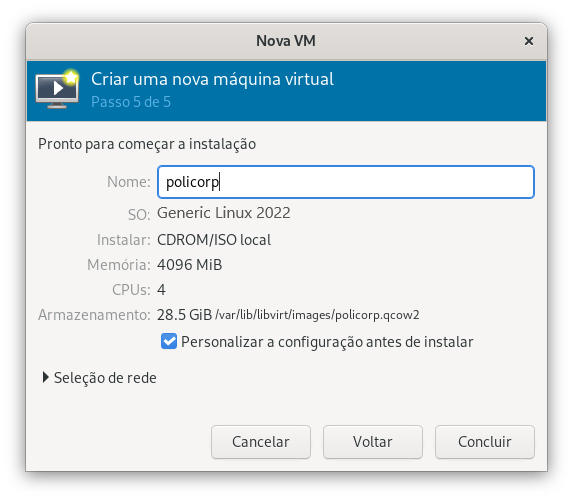Click the 'Armazenamento:' label
The height and width of the screenshot is (500, 573).
click(x=94, y=315)
